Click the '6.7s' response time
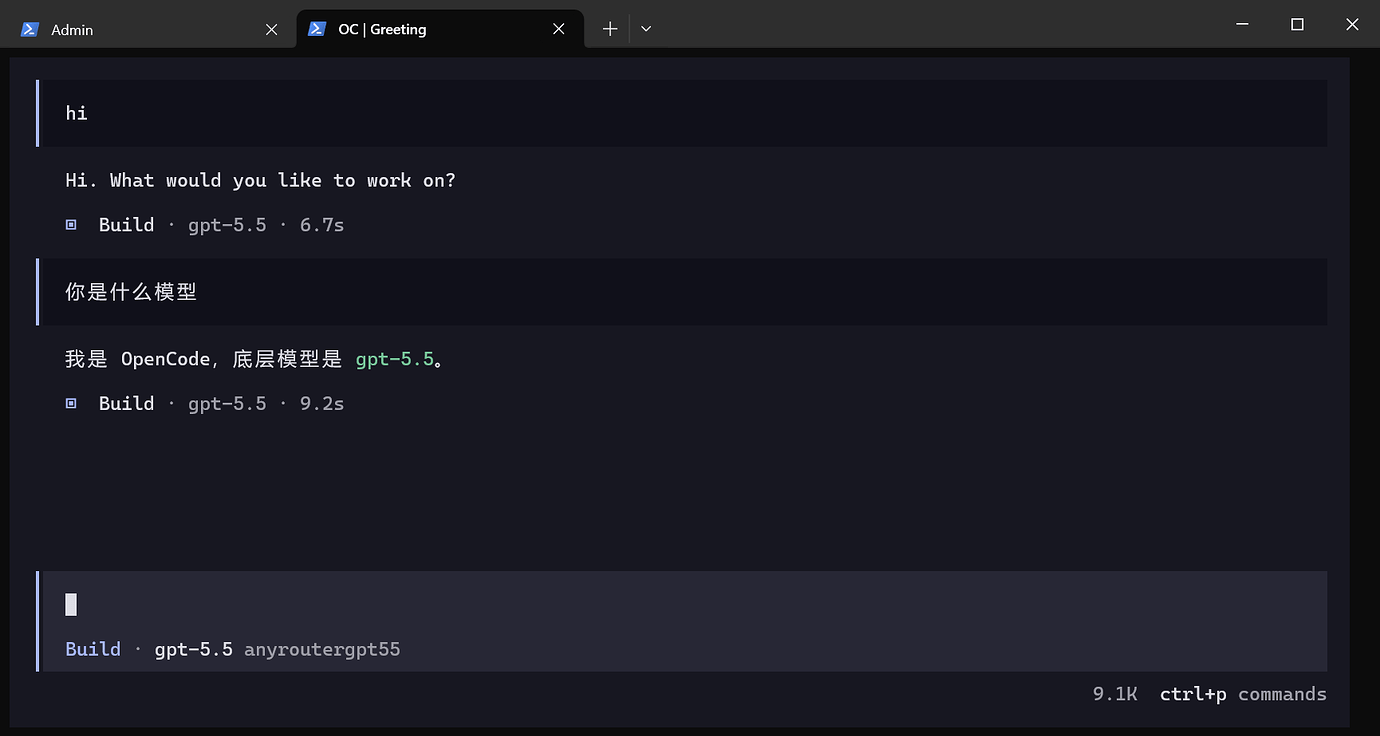Viewport: 1380px width, 736px height. (x=322, y=225)
